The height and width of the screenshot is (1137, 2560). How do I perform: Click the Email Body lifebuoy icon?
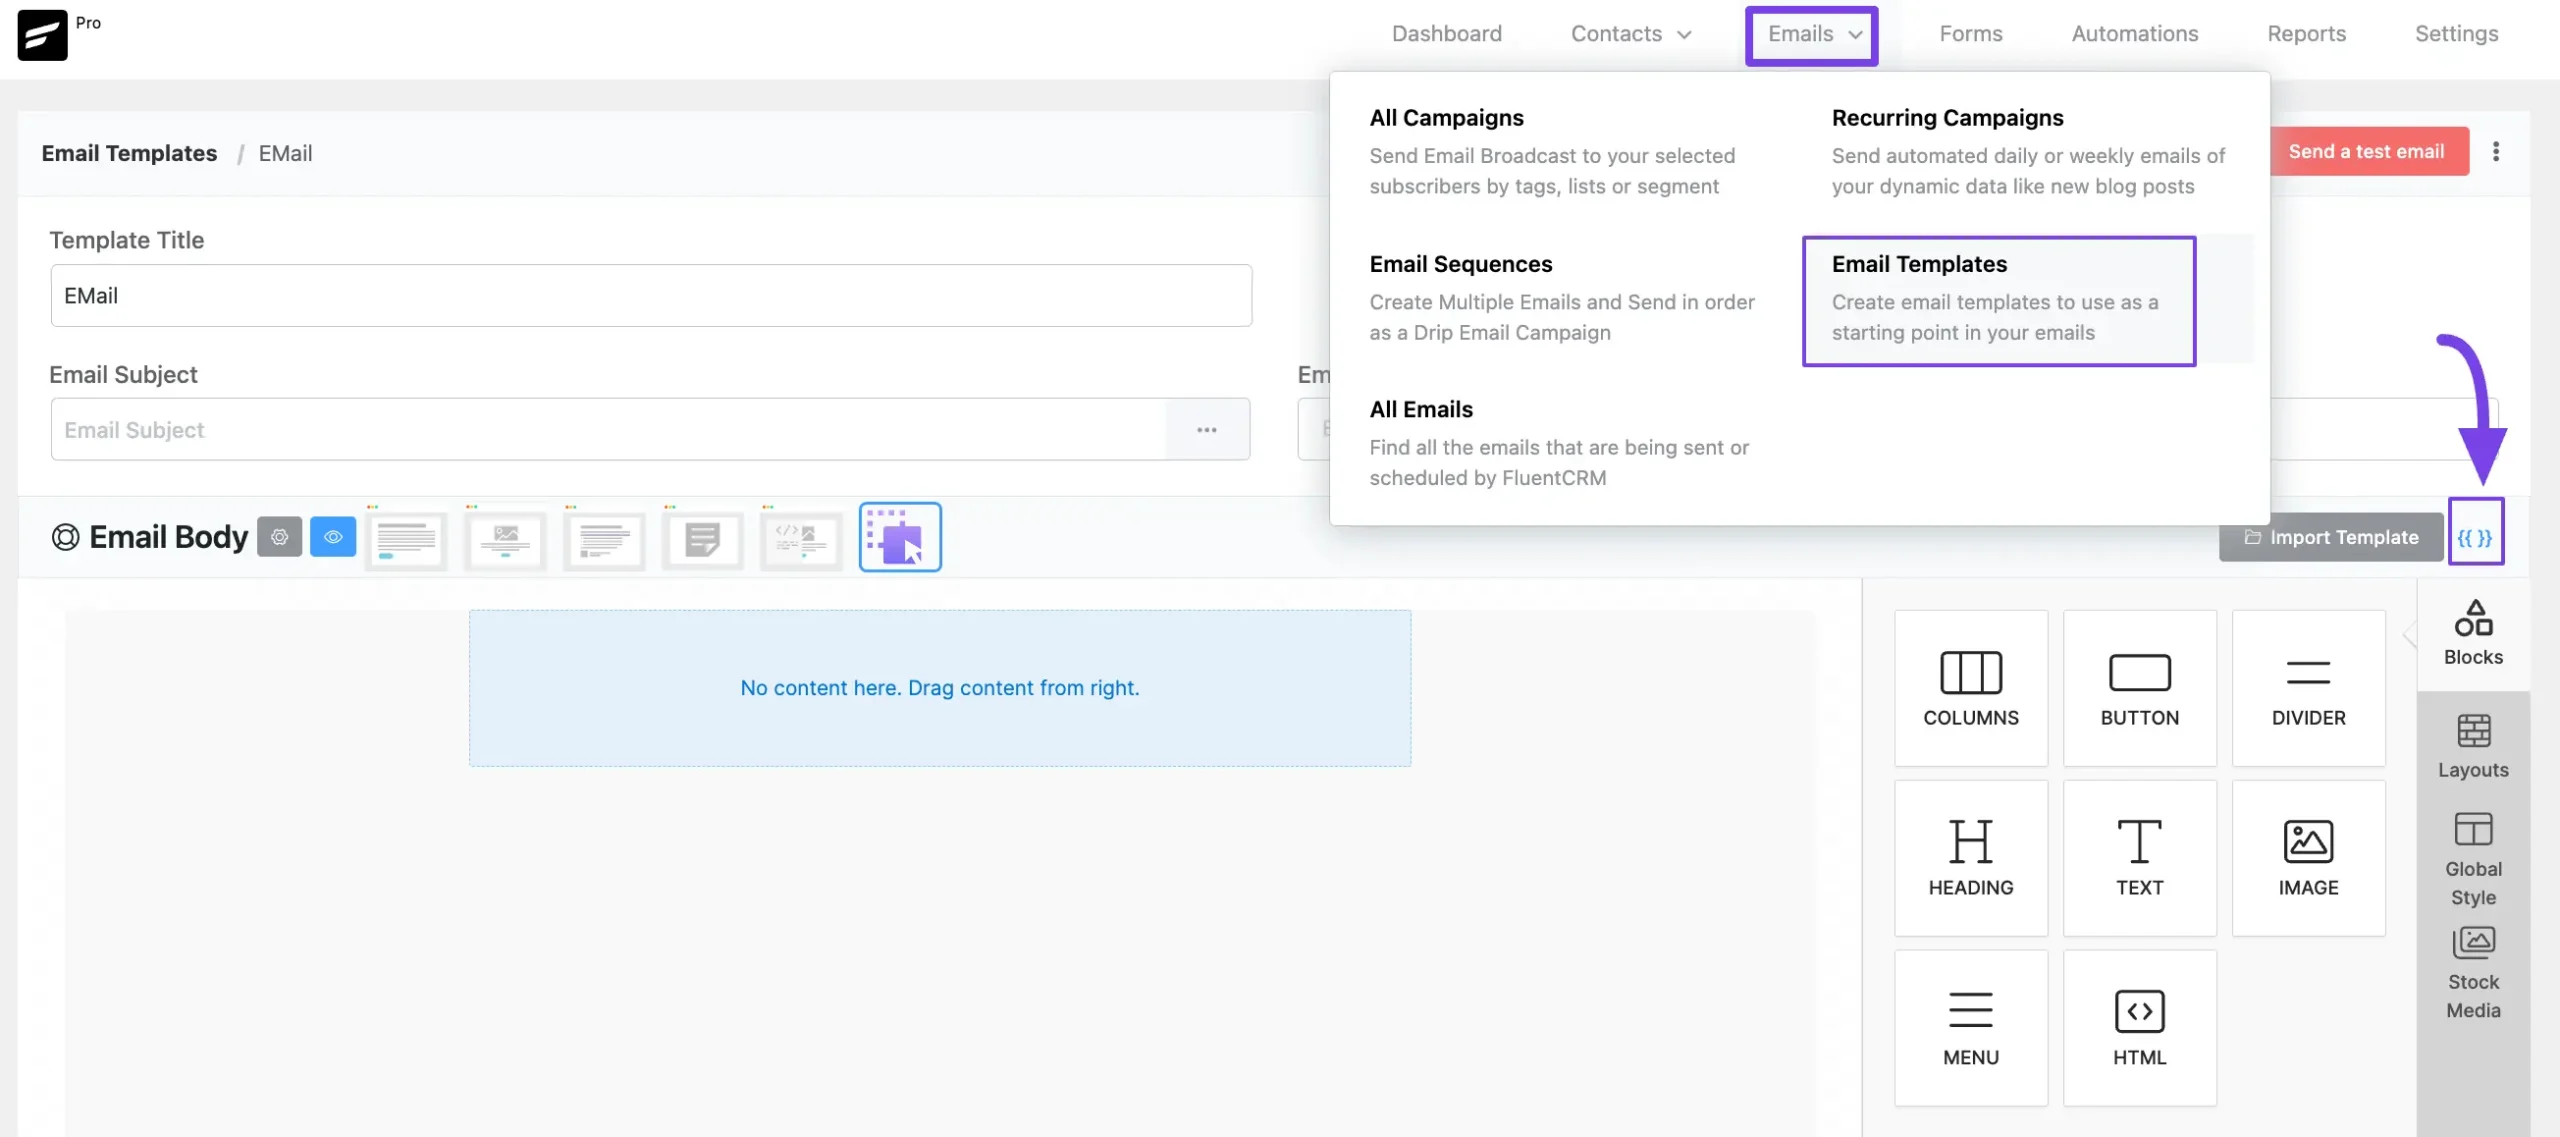(65, 537)
